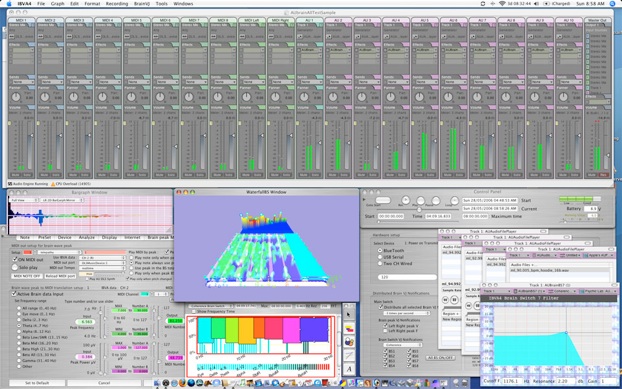Adjust the MIDI 1 volume fader
This screenshot has height=389, width=622.
click(x=31, y=136)
